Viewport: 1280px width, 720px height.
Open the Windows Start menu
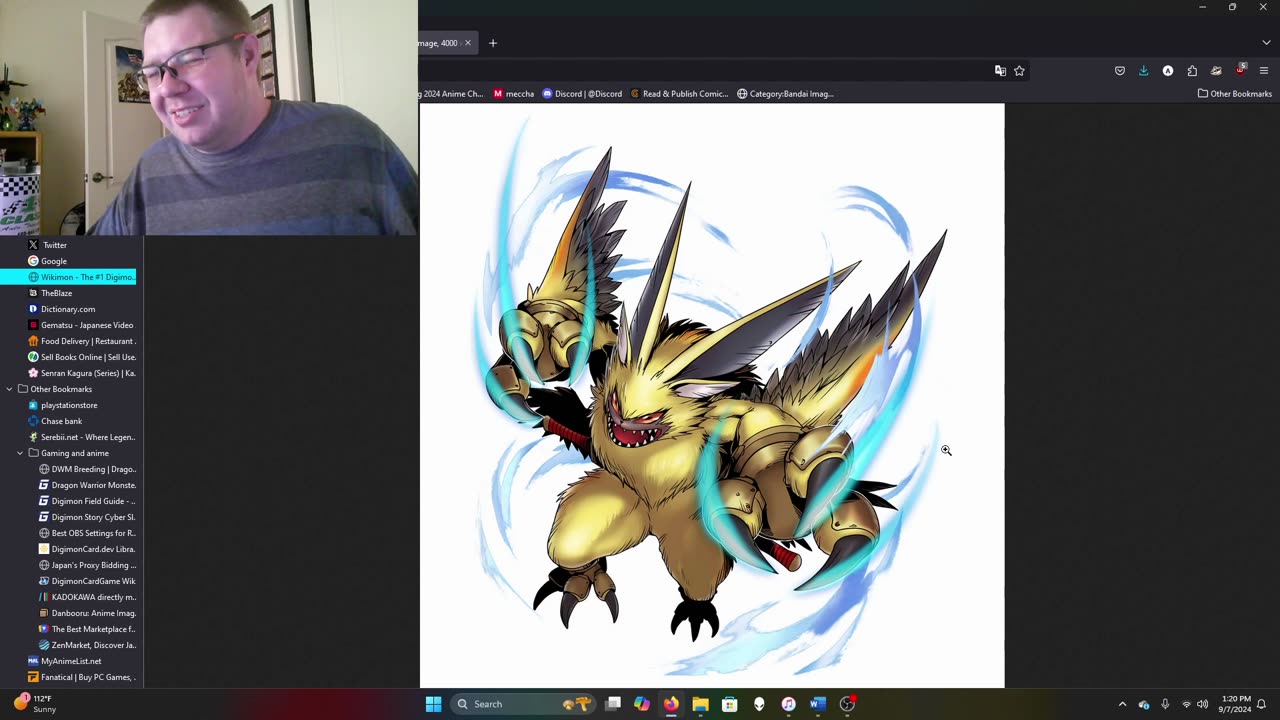click(x=433, y=704)
